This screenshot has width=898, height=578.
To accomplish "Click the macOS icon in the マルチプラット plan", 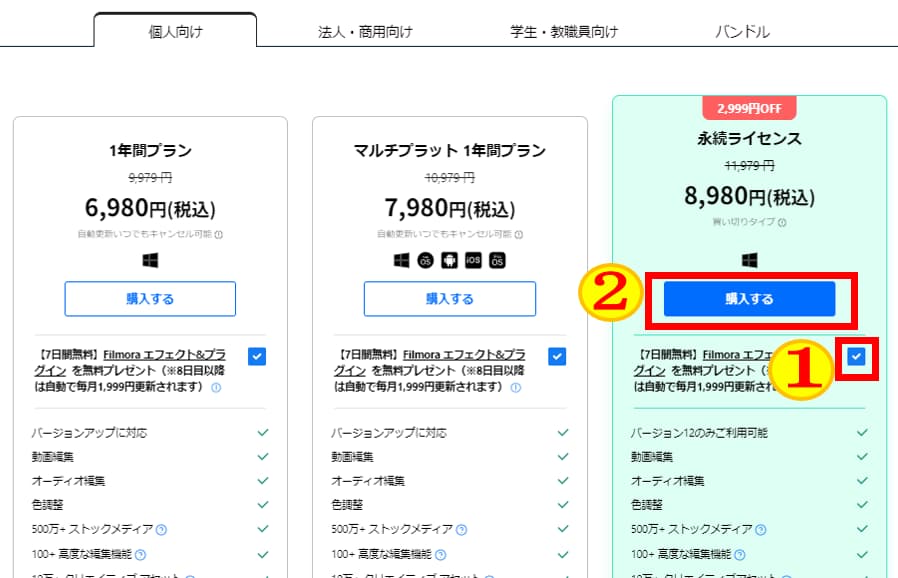I will (x=425, y=261).
